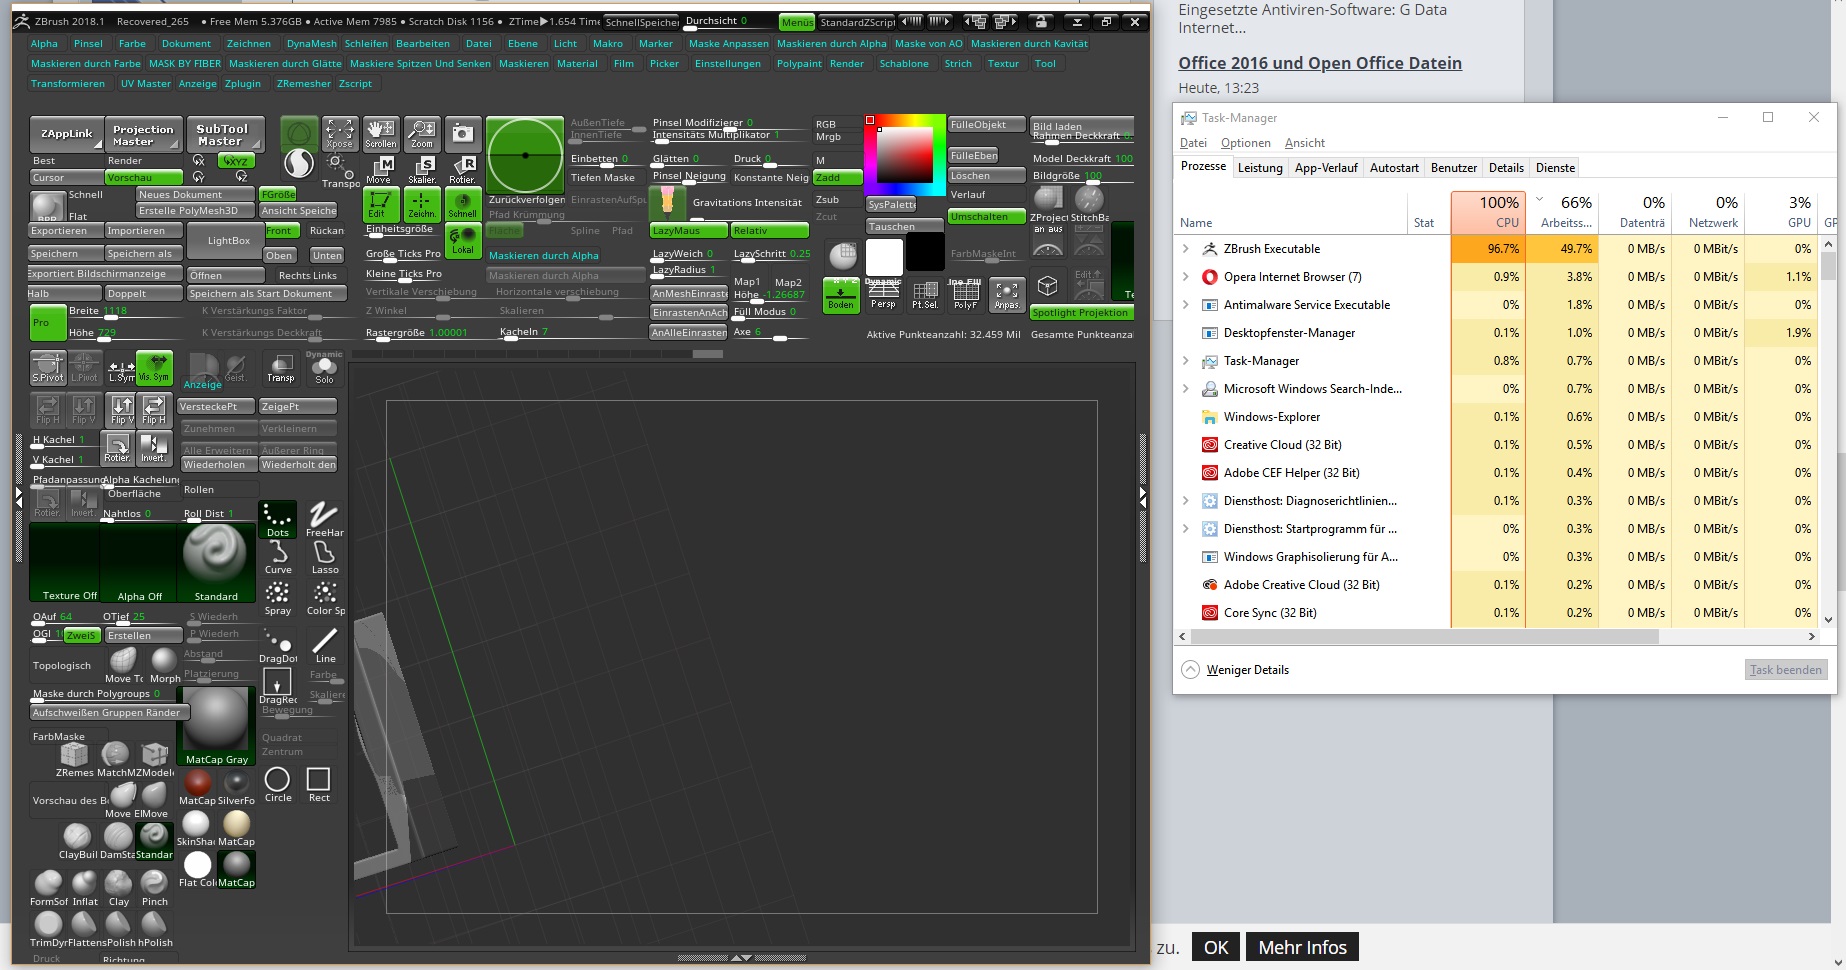The width and height of the screenshot is (1846, 970).
Task: Open the Optionen menu in Task-Manager
Action: (1245, 143)
